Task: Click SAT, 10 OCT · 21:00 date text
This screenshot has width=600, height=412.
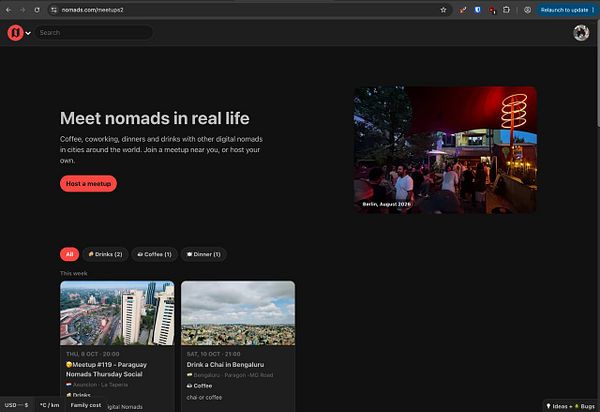Action: coord(214,354)
